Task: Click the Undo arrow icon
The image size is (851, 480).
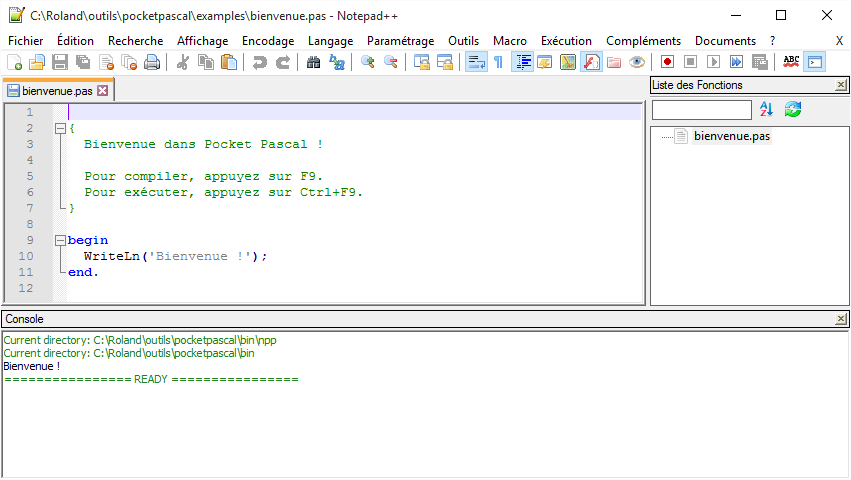Action: click(x=260, y=62)
